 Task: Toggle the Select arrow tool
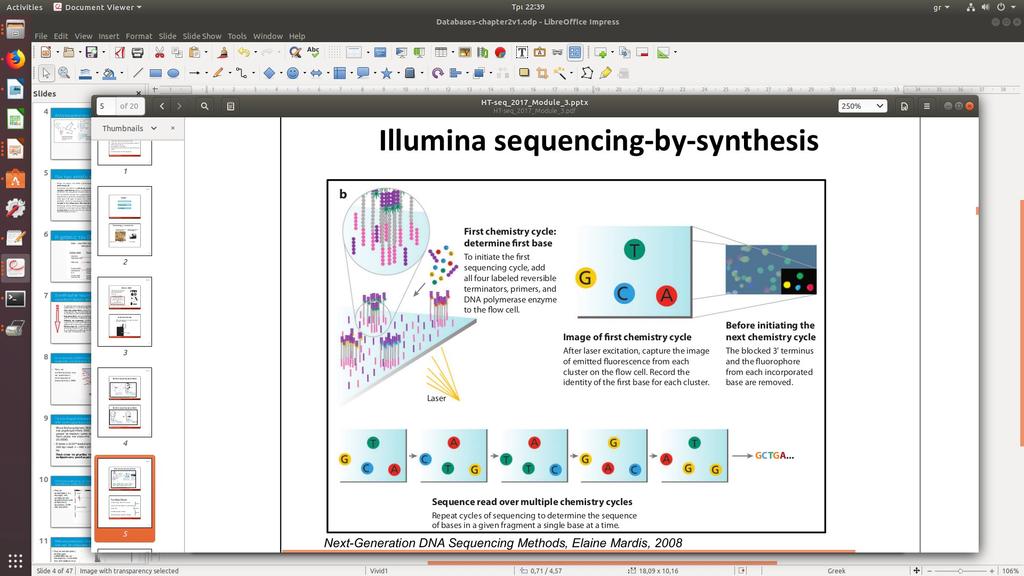pos(46,73)
